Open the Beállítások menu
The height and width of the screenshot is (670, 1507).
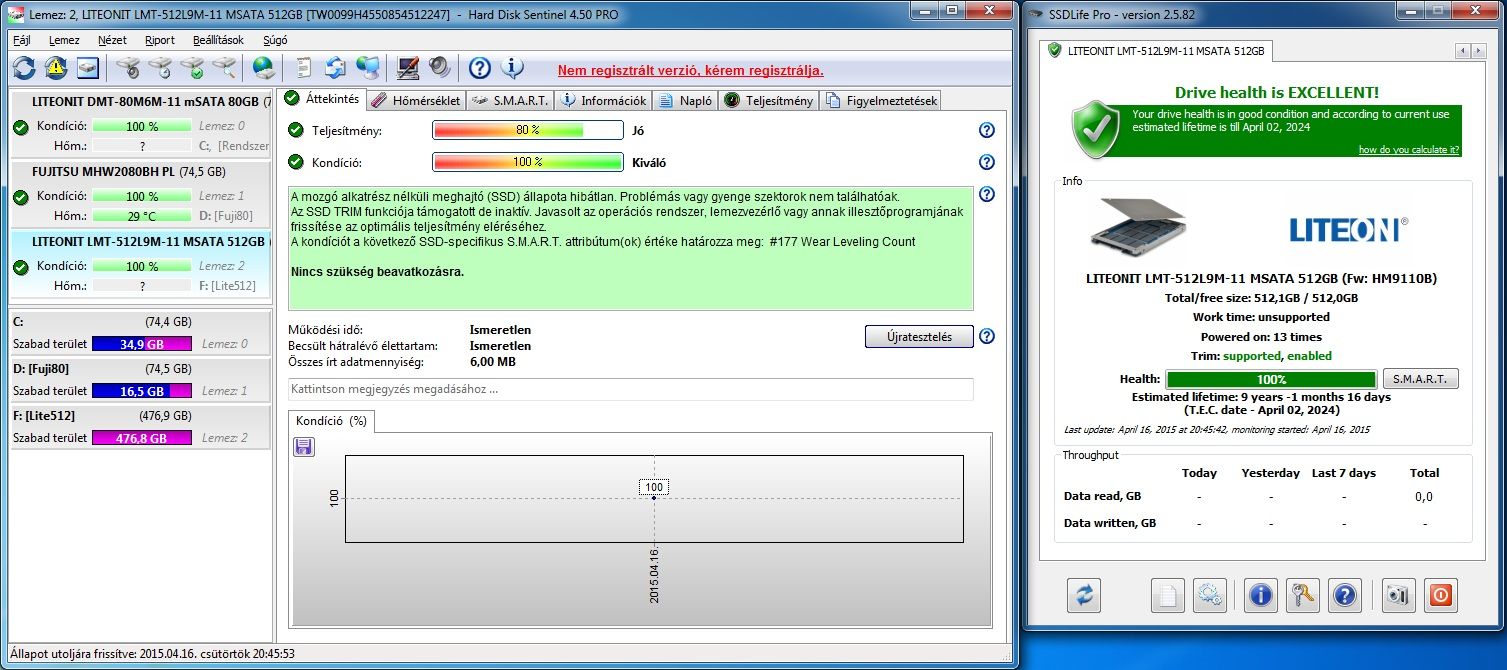point(218,40)
